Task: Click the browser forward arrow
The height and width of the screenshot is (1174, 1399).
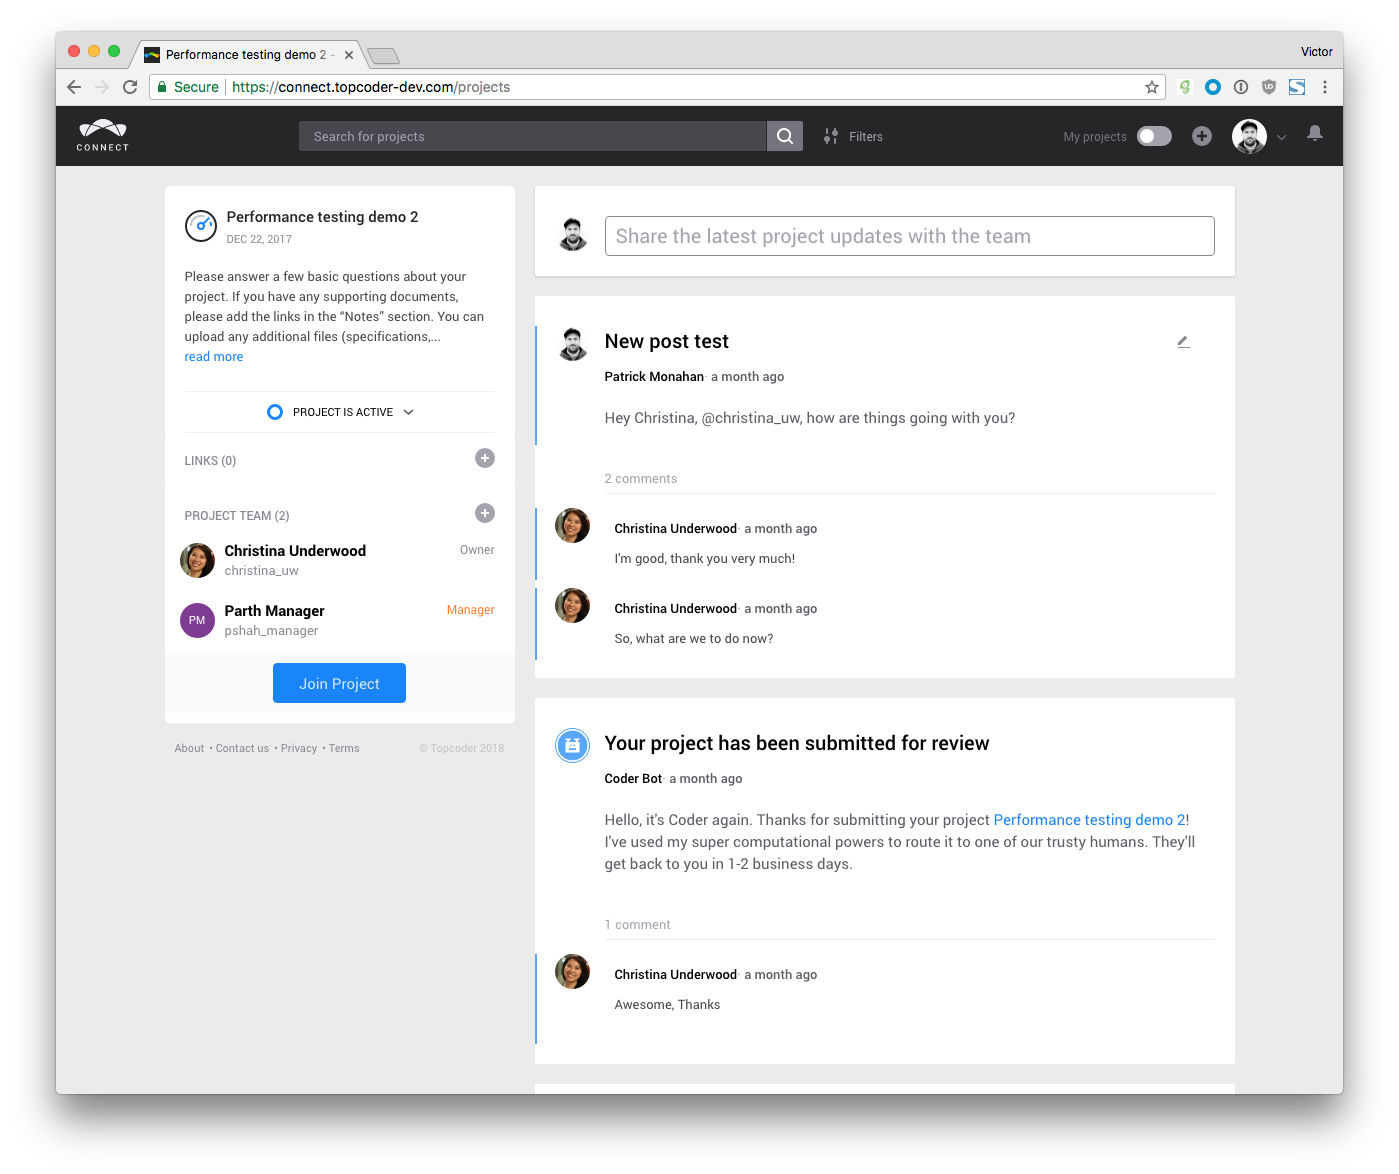Action: [102, 87]
